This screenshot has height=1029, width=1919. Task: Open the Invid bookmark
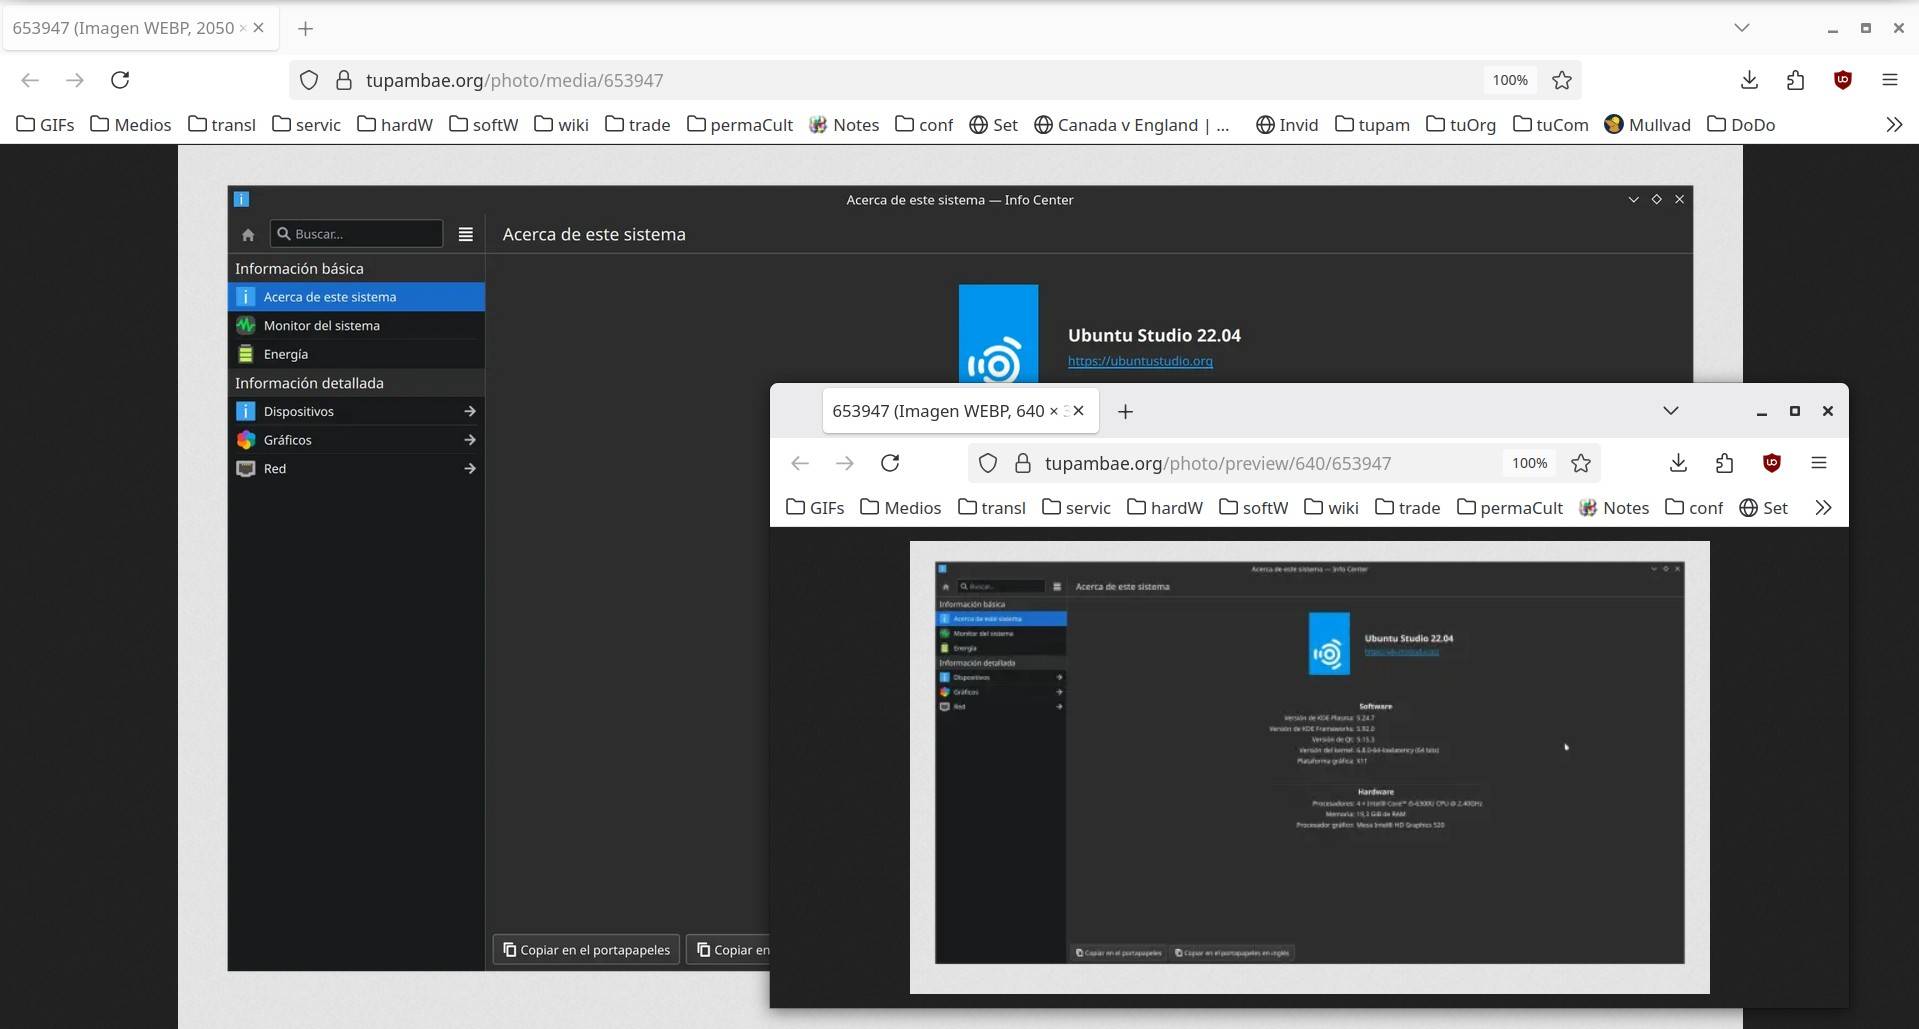(1287, 124)
